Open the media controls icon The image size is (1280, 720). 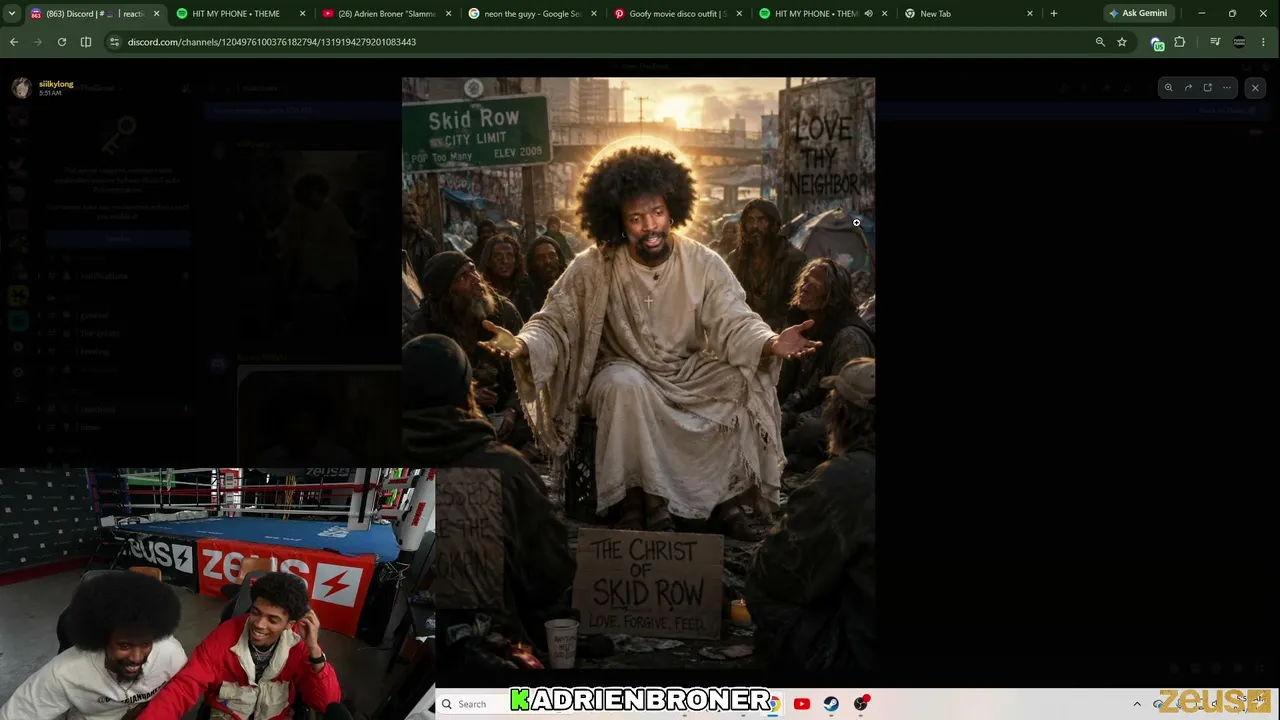(1215, 42)
